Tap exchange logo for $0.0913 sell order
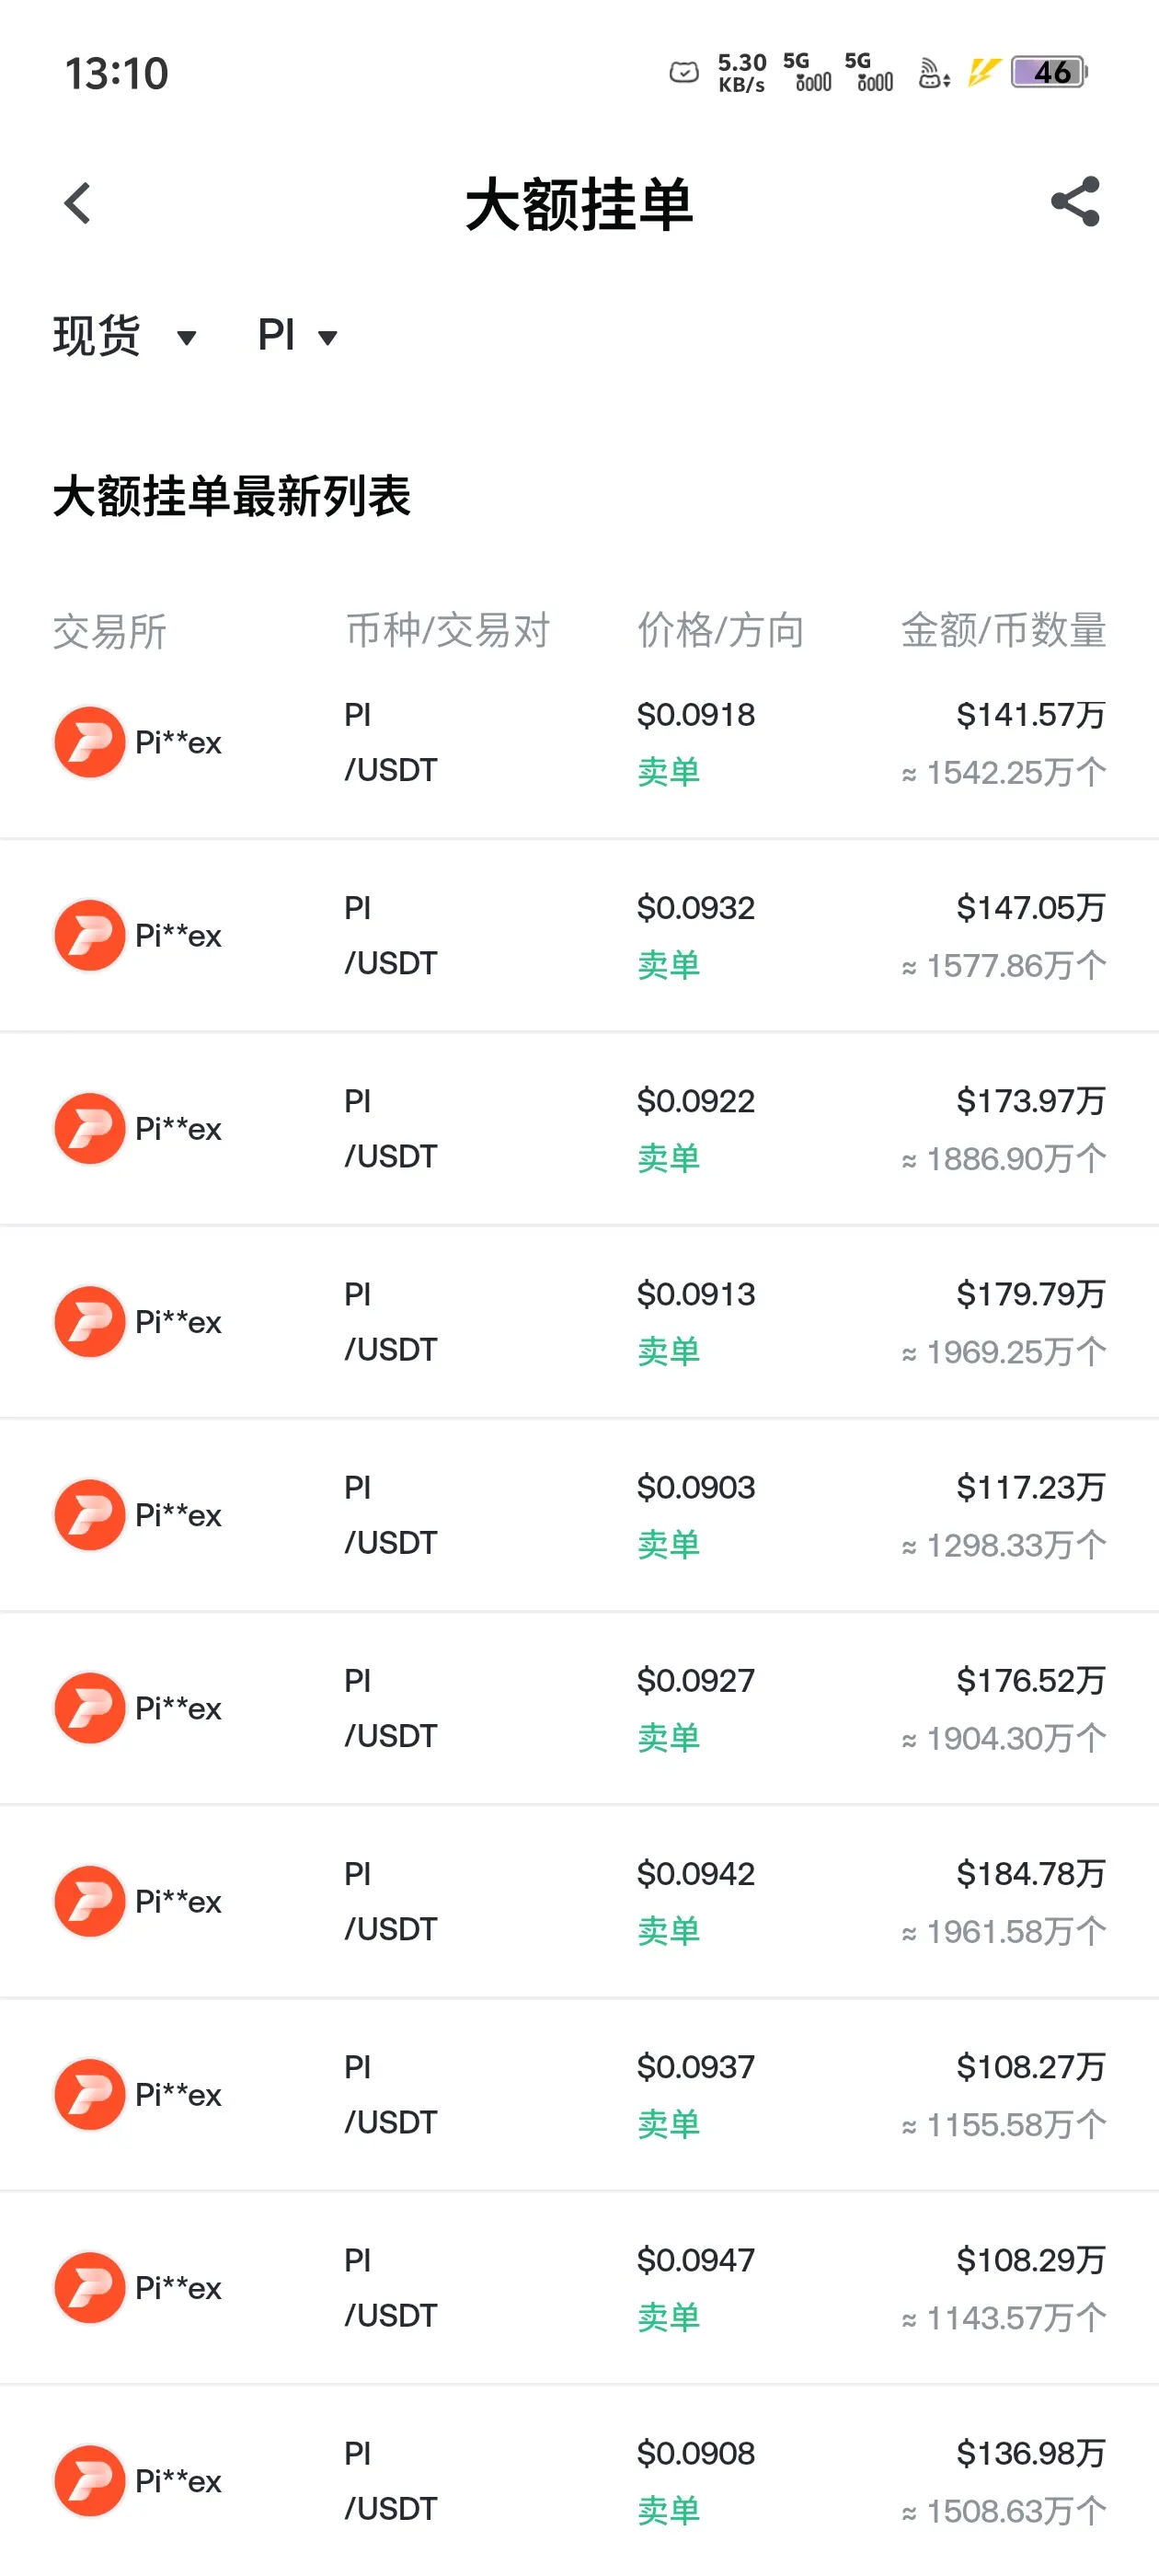Image resolution: width=1159 pixels, height=2576 pixels. [89, 1321]
